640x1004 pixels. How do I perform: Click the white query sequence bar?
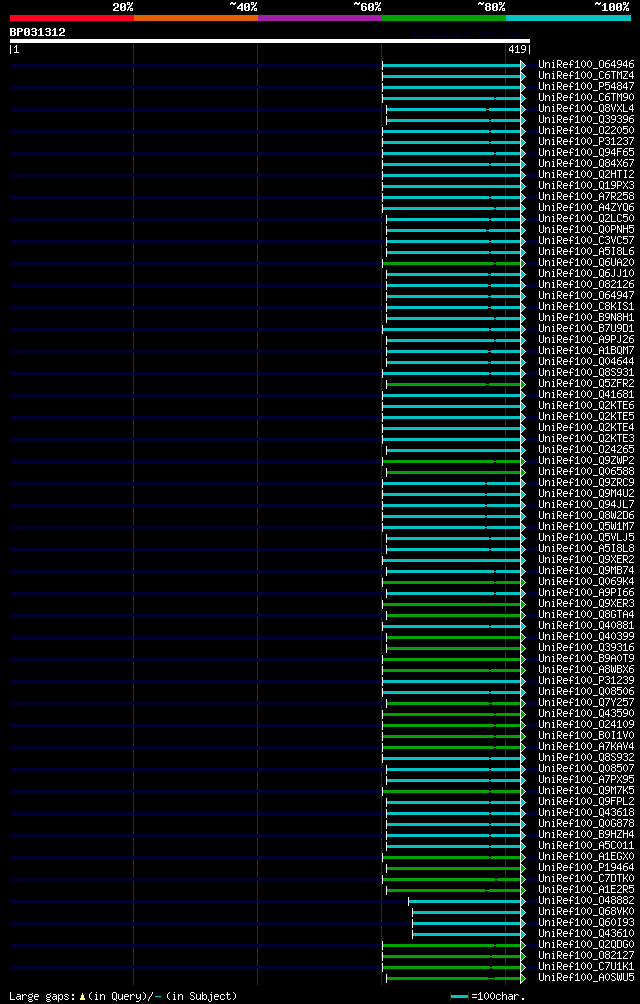pyautogui.click(x=269, y=41)
